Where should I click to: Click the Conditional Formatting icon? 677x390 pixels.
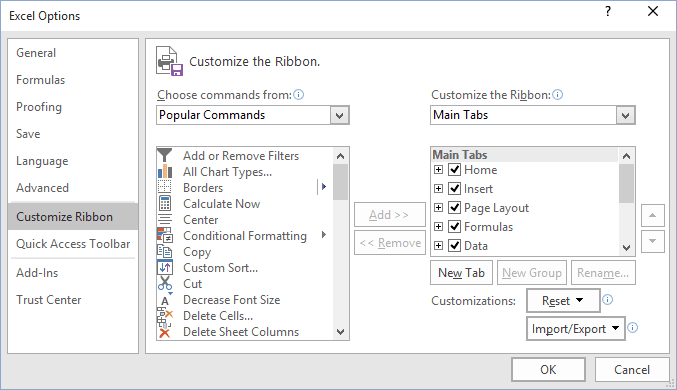(165, 235)
